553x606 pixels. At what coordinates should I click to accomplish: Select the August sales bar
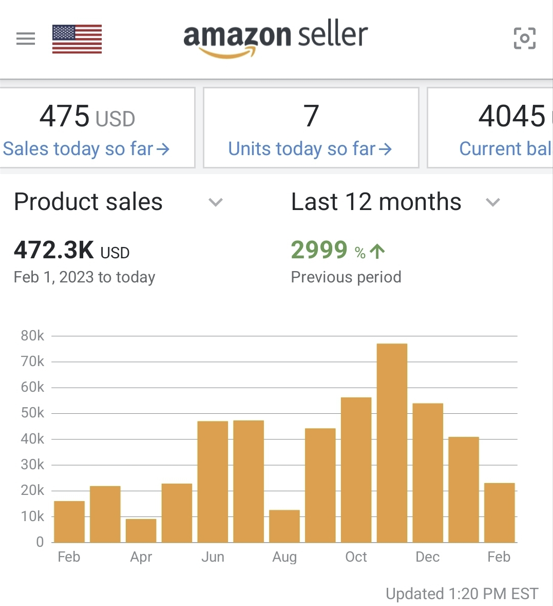tap(284, 526)
